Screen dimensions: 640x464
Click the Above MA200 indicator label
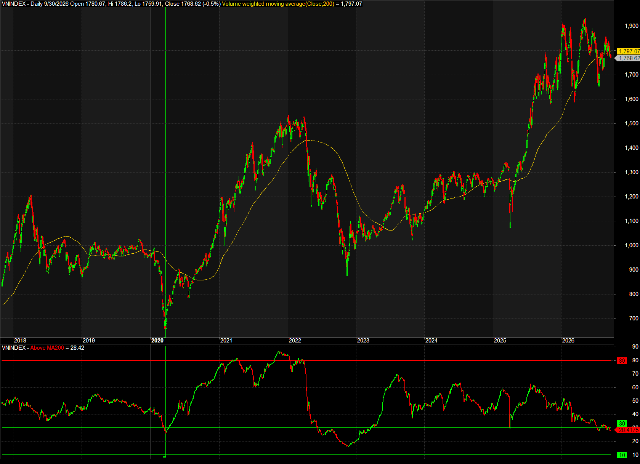(x=47, y=348)
